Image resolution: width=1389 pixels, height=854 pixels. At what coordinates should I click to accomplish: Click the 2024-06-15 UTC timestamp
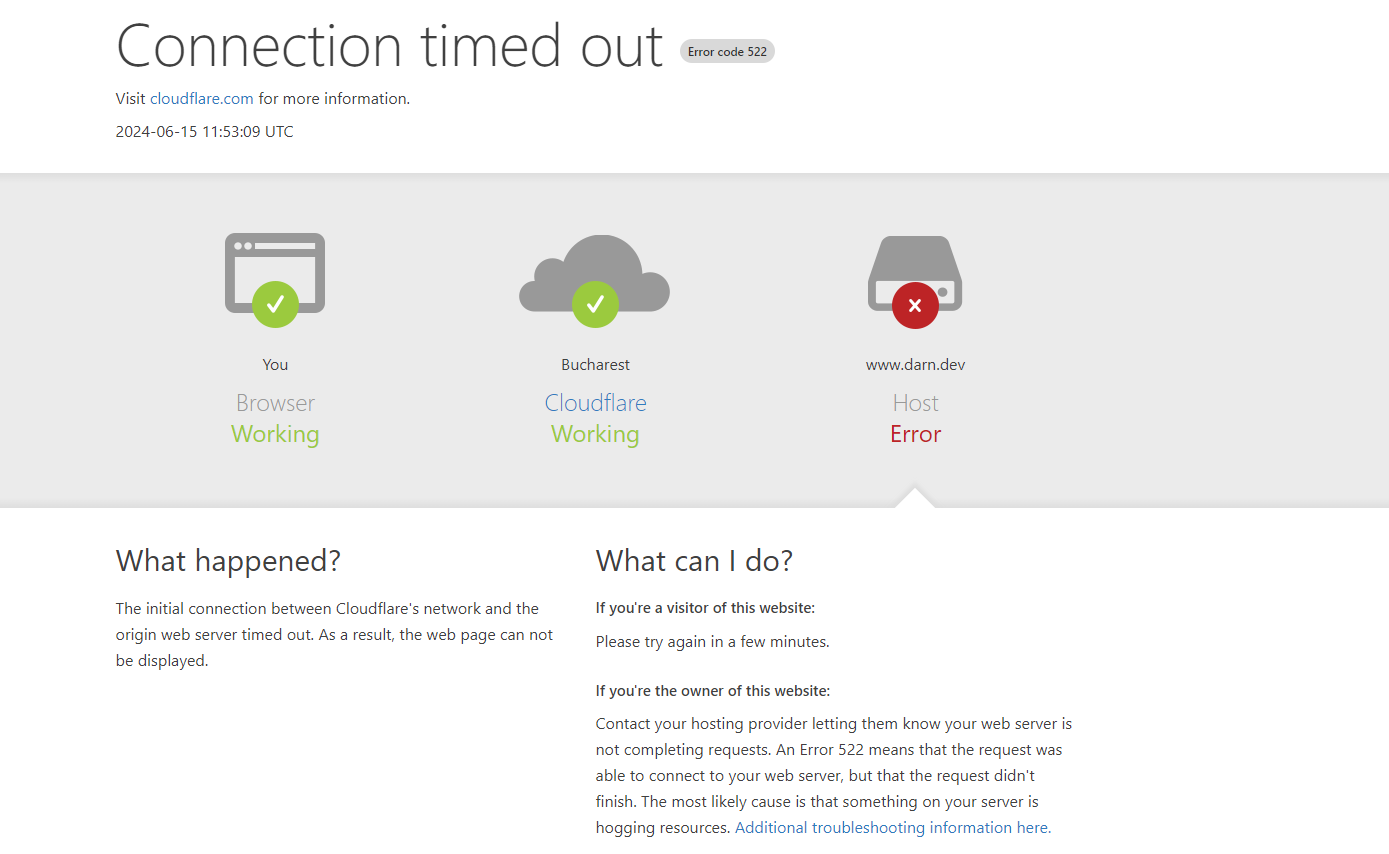coord(205,131)
